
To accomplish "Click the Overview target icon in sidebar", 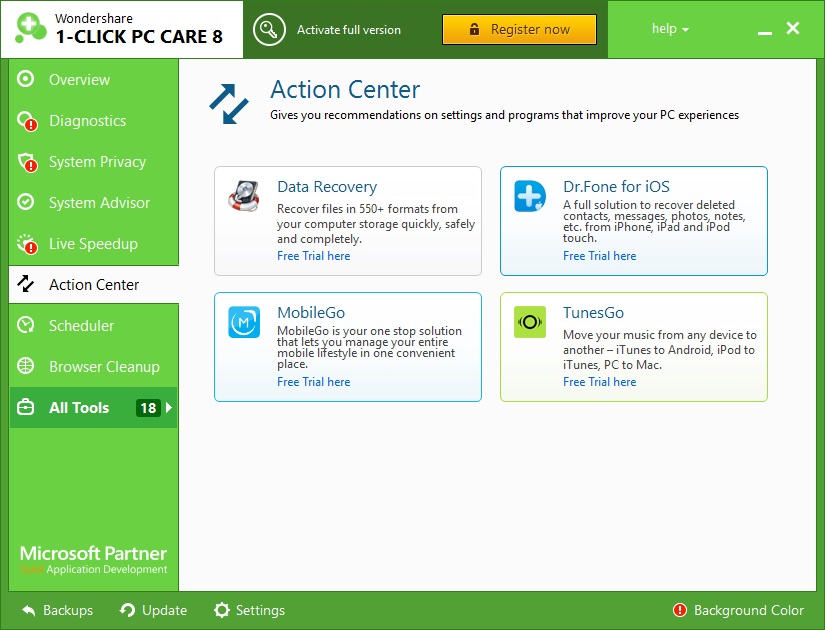I will point(25,79).
